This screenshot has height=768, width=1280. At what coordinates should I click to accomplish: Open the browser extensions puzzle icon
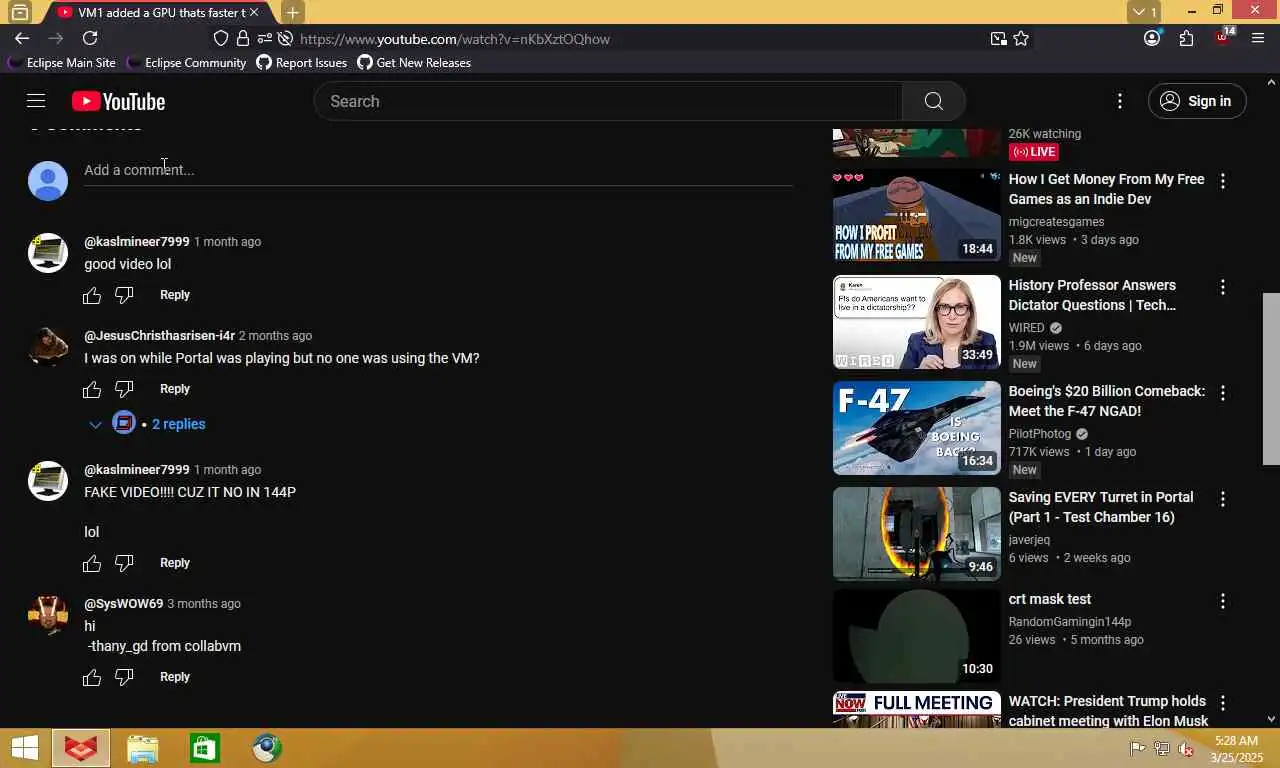(x=1186, y=38)
